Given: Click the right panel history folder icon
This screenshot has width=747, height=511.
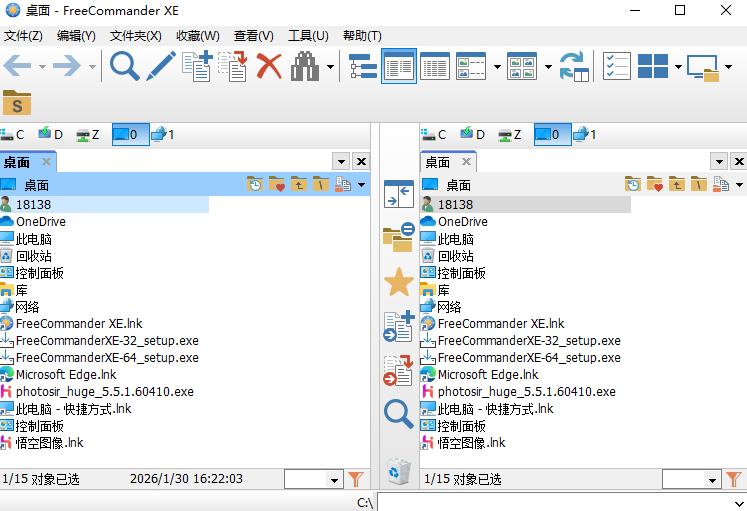Looking at the screenshot, I should tap(633, 184).
